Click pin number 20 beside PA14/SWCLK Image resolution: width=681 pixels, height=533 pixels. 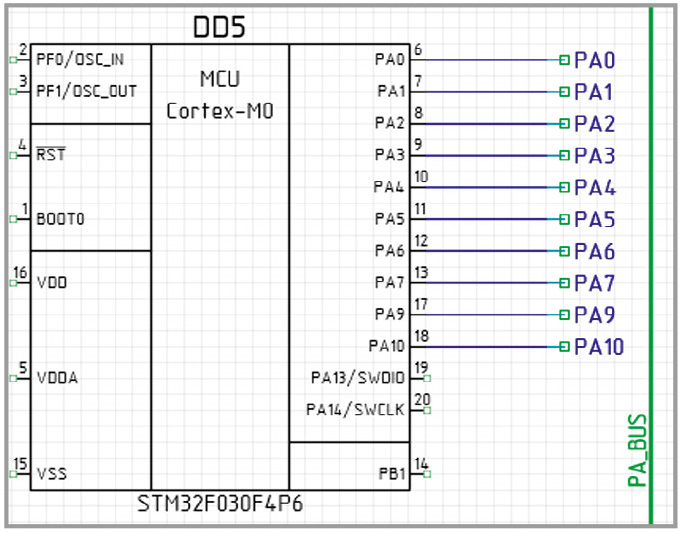pos(422,399)
